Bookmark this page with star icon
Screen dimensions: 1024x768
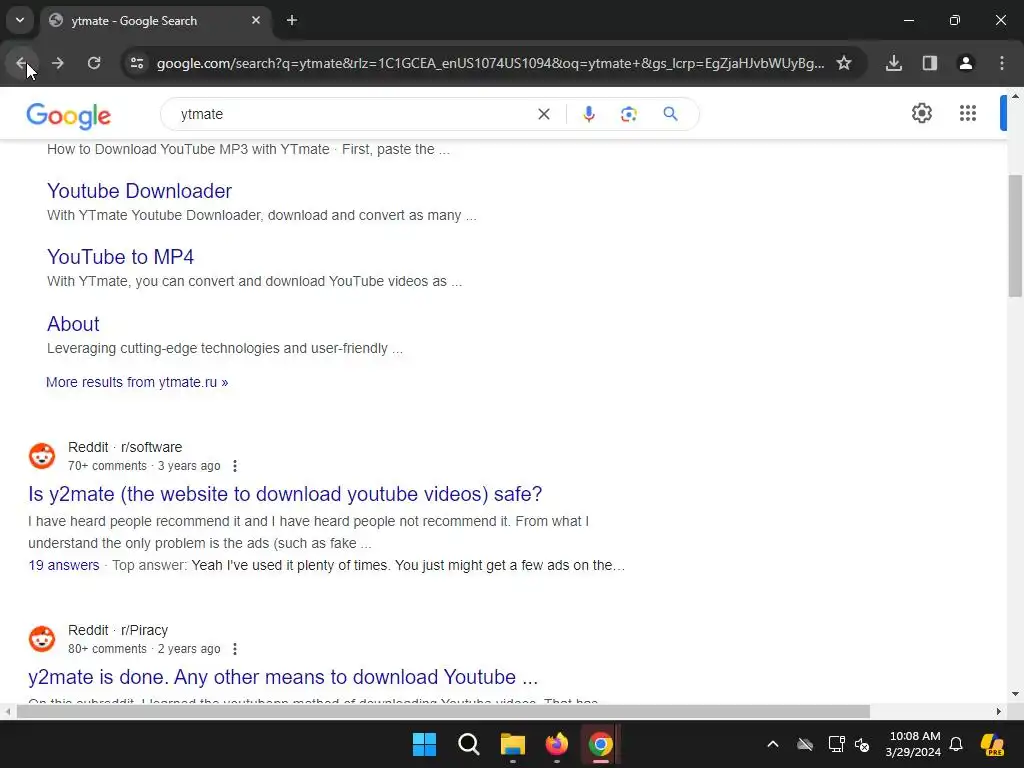pos(844,63)
